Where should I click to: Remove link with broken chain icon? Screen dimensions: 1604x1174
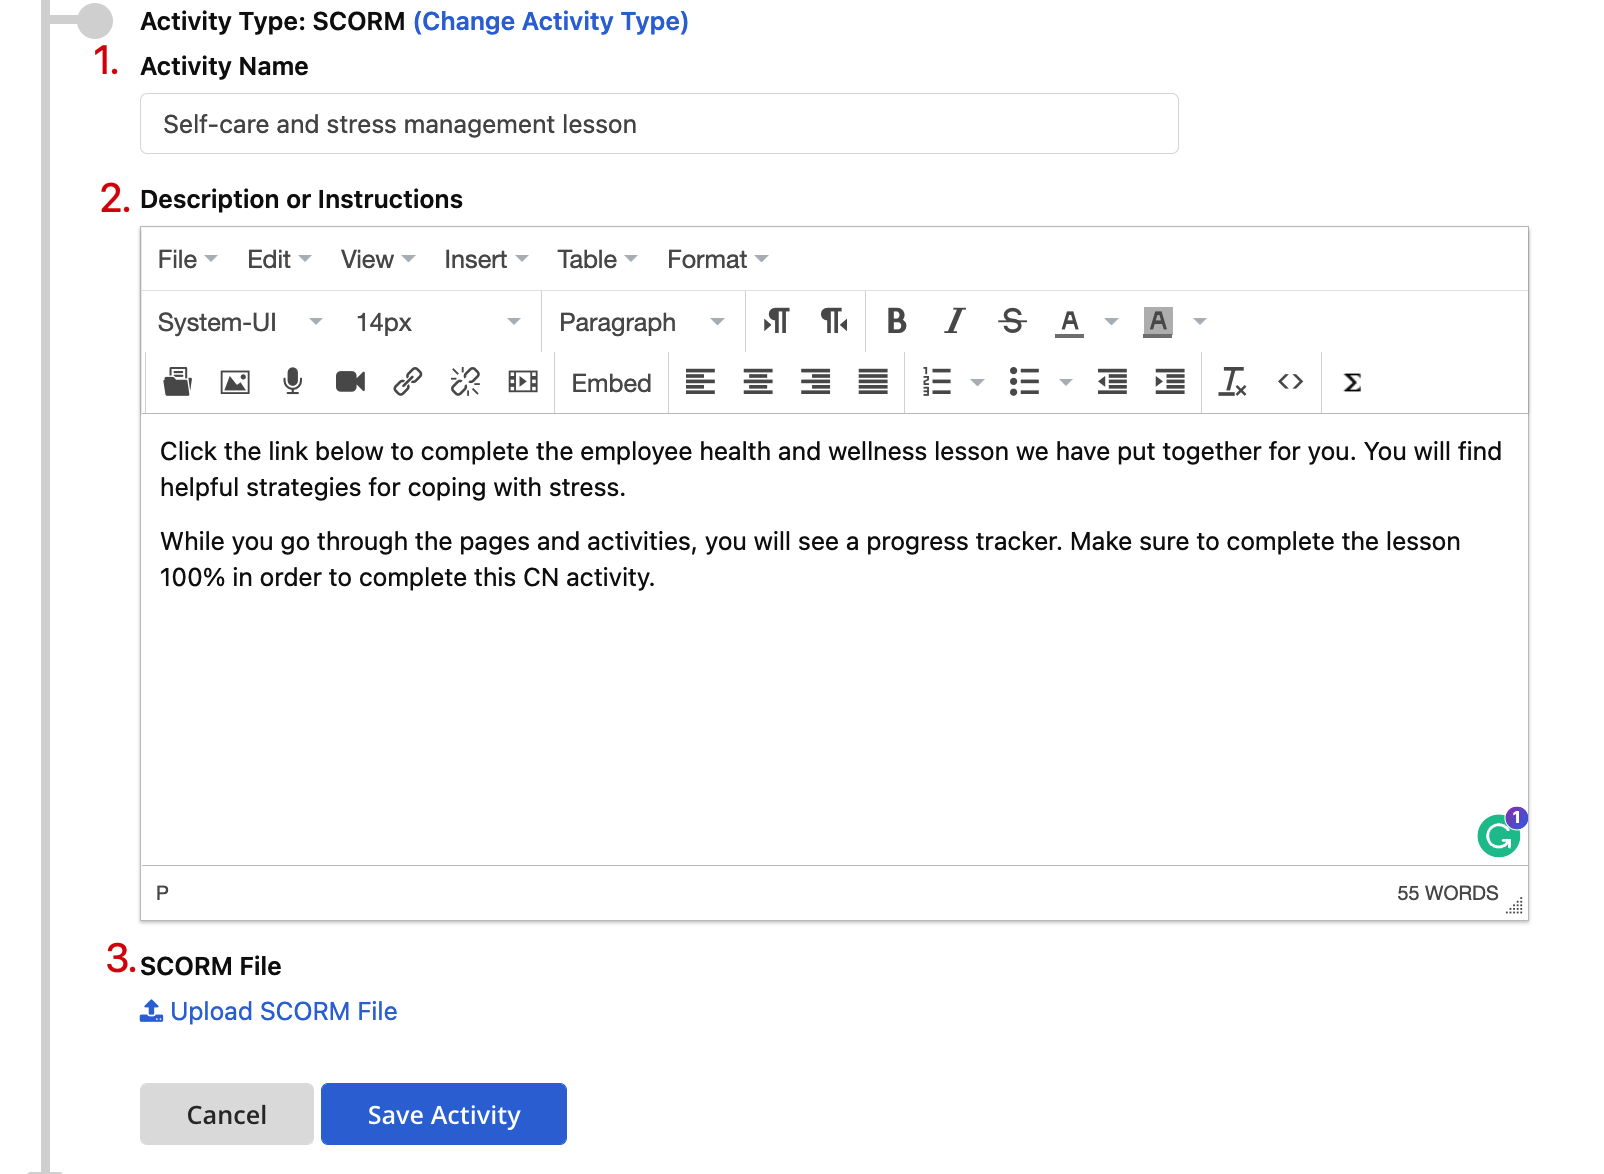[465, 382]
